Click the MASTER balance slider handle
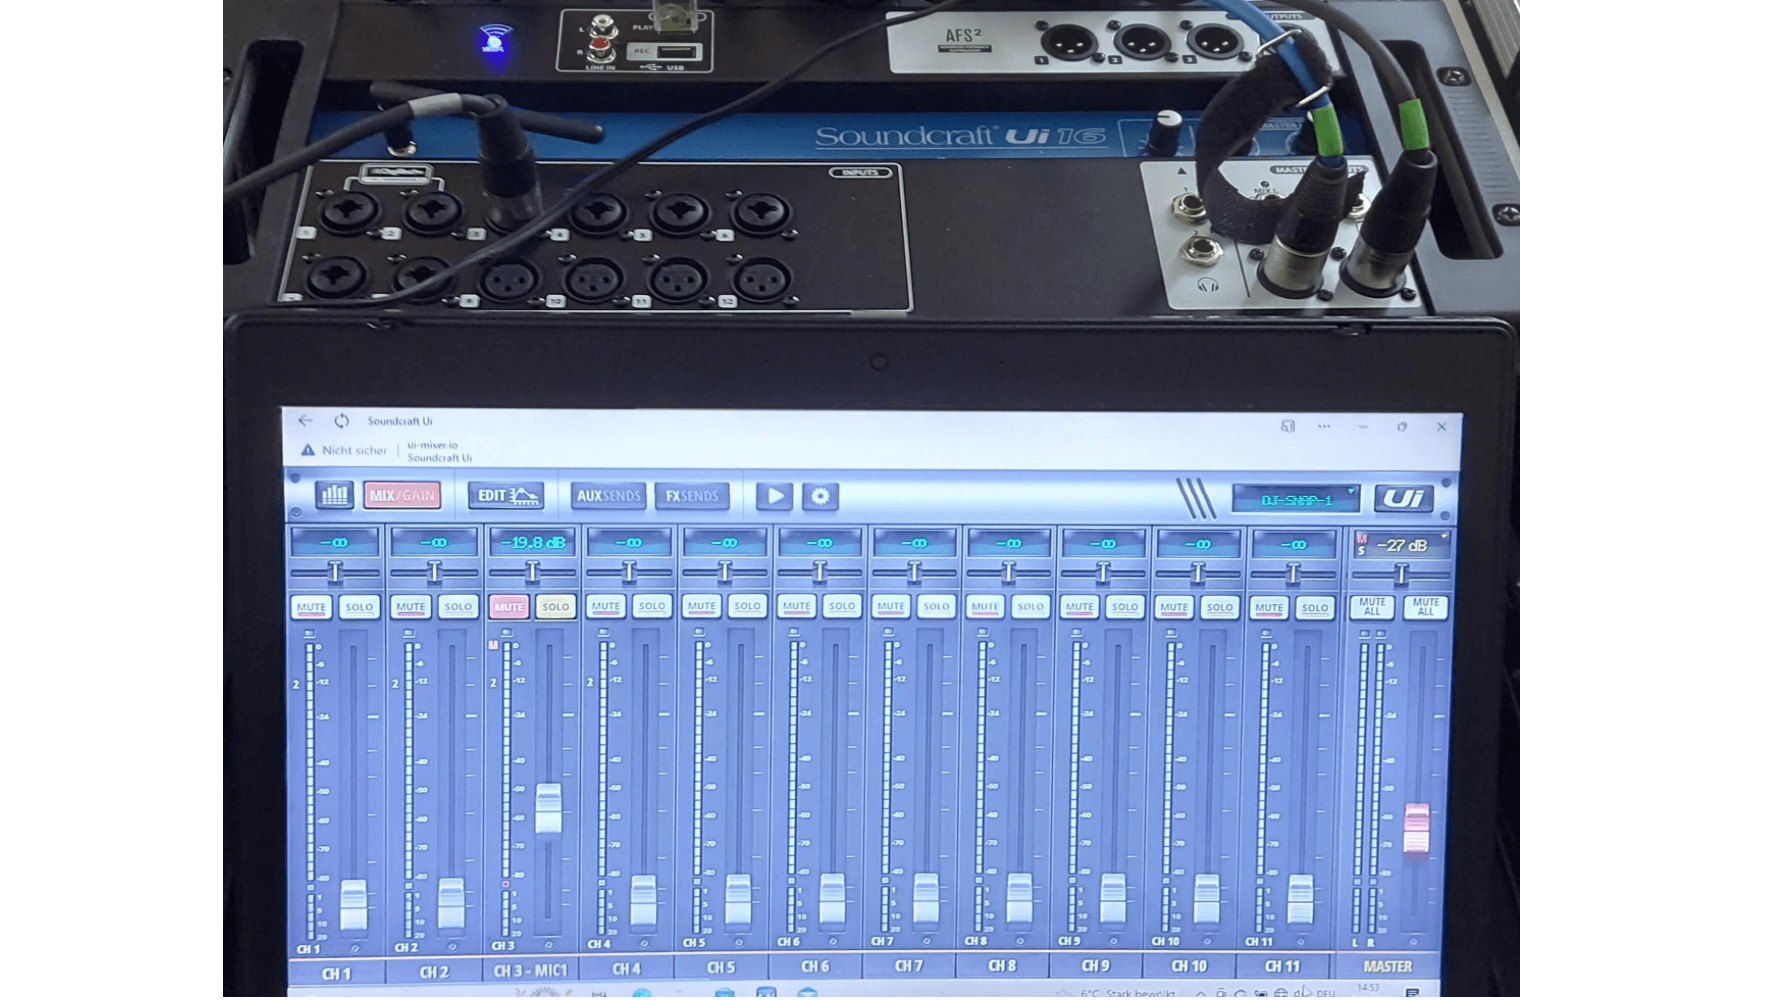 [1401, 574]
